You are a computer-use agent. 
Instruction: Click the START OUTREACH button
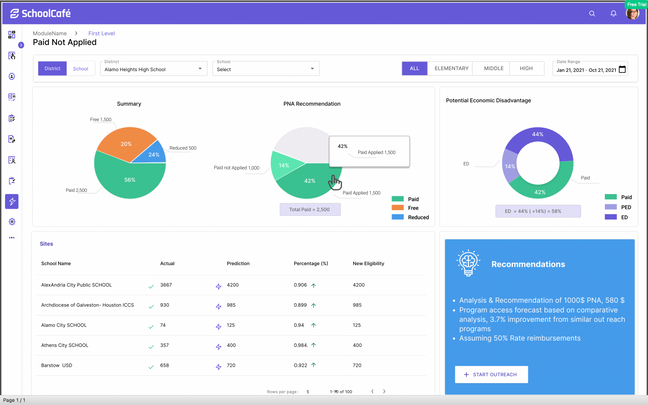[x=491, y=374]
